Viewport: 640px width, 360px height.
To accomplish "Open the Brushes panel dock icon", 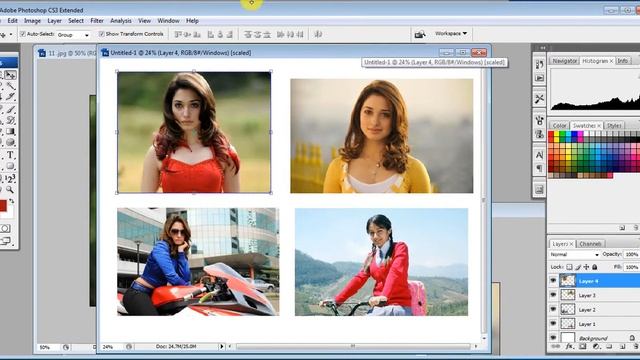I will pos(539,120).
